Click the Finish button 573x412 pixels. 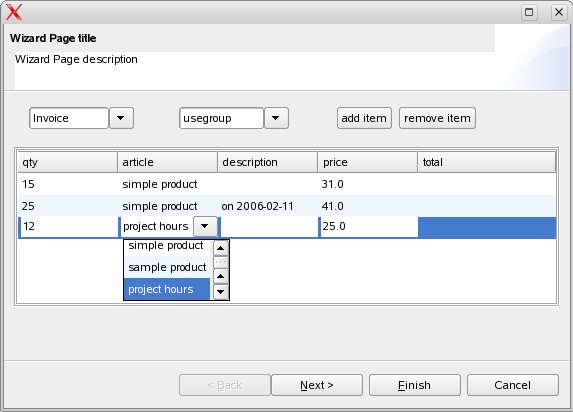point(415,385)
